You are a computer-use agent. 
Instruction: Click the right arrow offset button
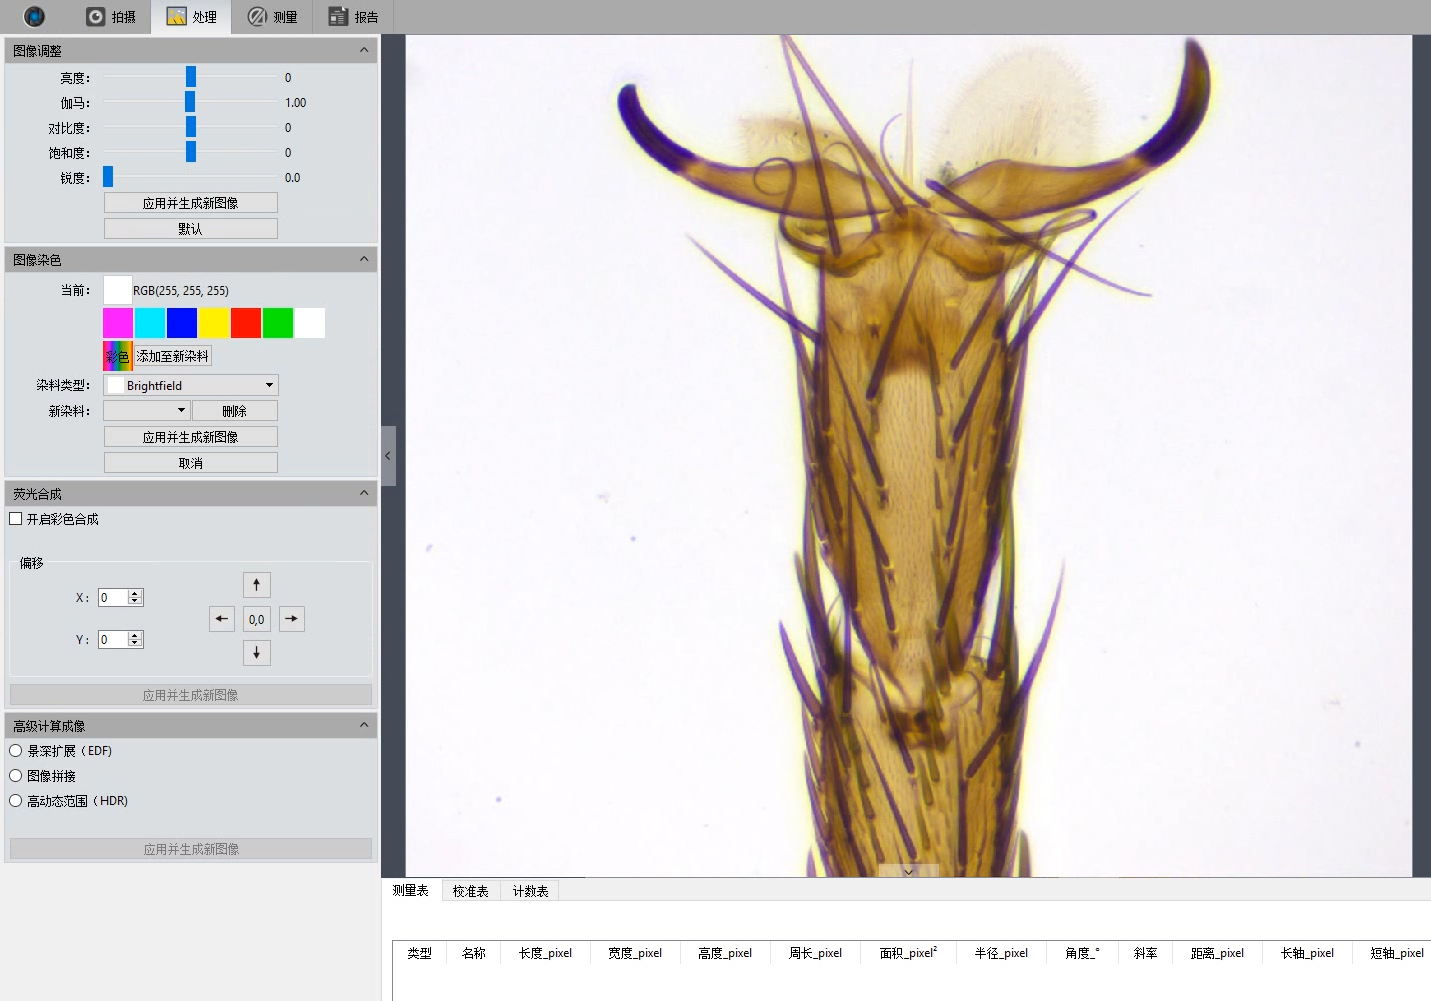coord(291,619)
